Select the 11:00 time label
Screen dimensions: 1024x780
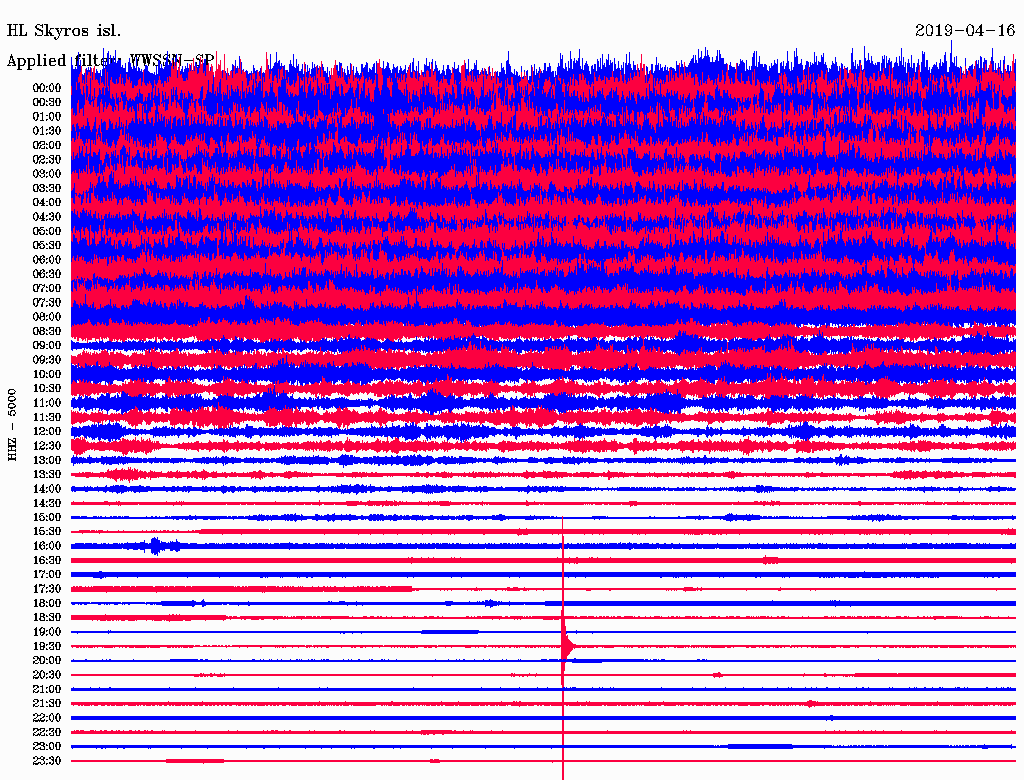47,403
